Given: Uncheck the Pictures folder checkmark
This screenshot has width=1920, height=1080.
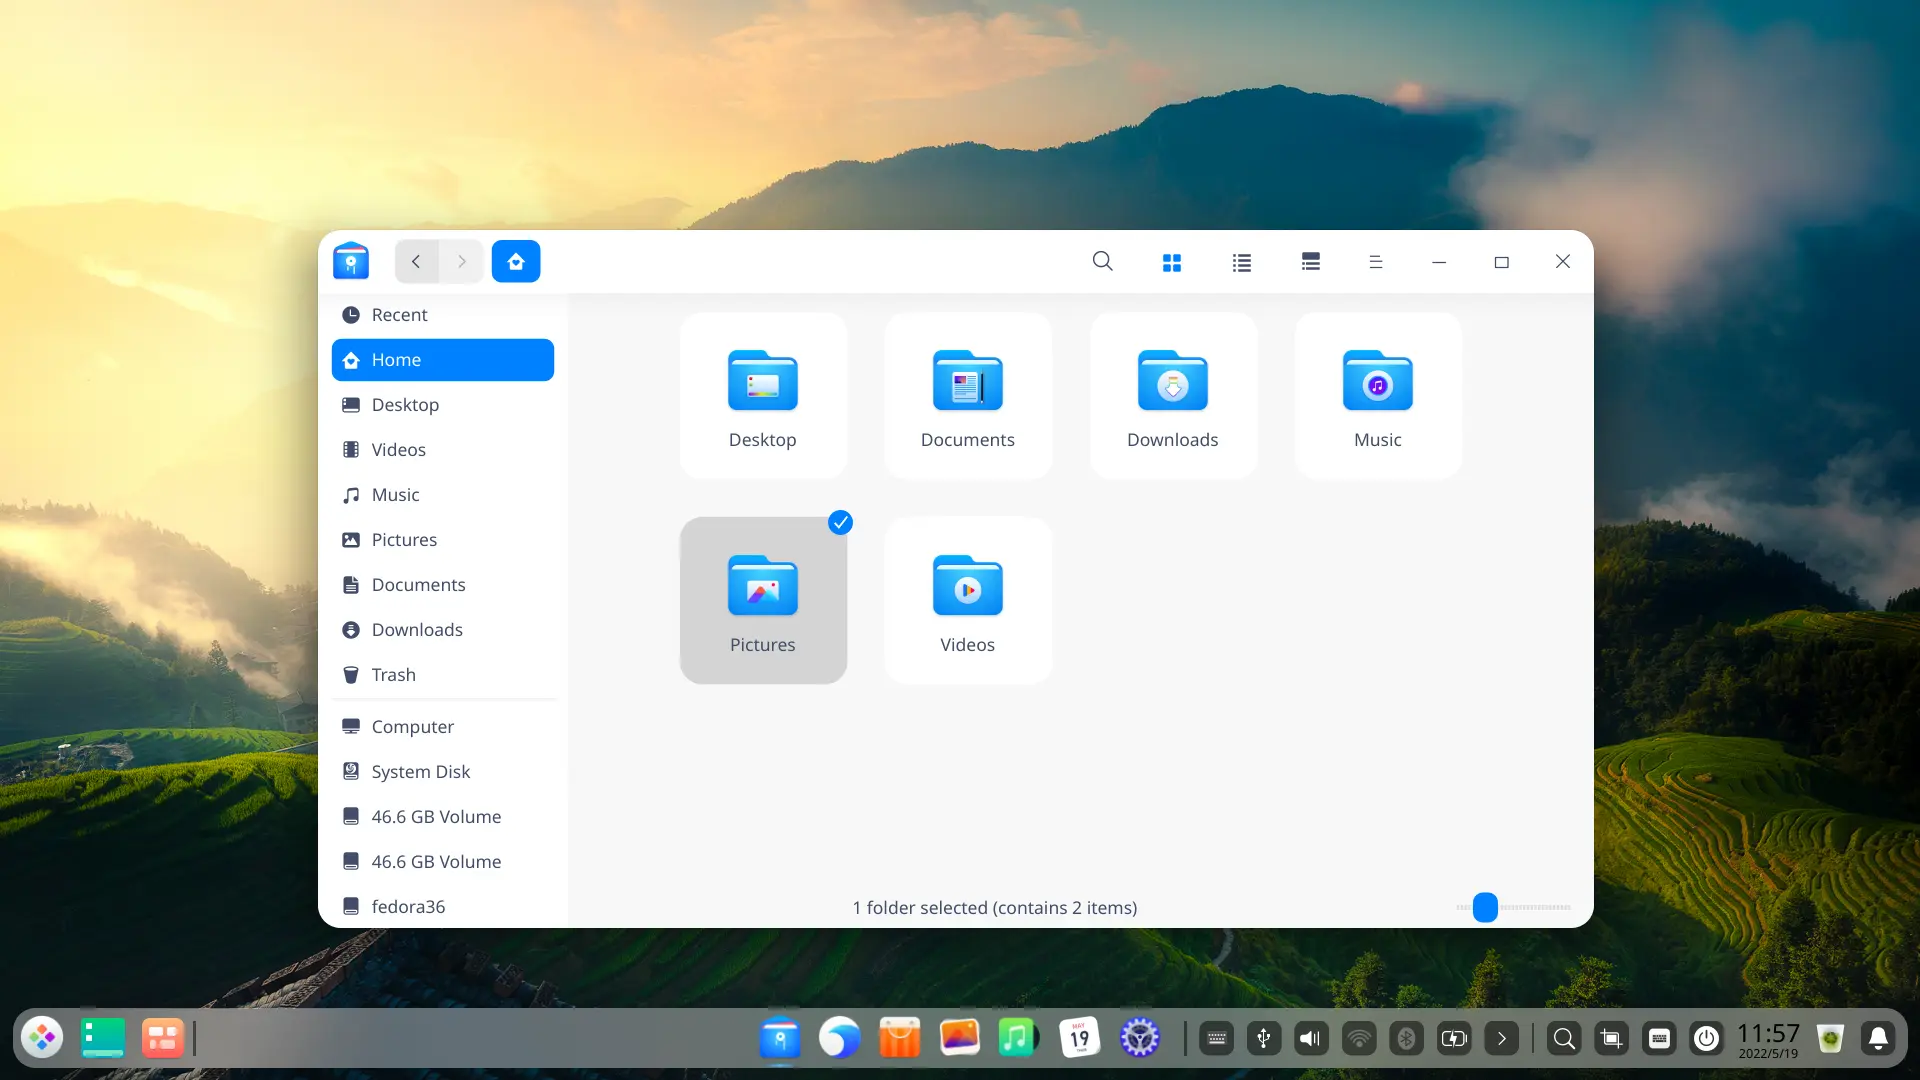Looking at the screenshot, I should point(840,522).
